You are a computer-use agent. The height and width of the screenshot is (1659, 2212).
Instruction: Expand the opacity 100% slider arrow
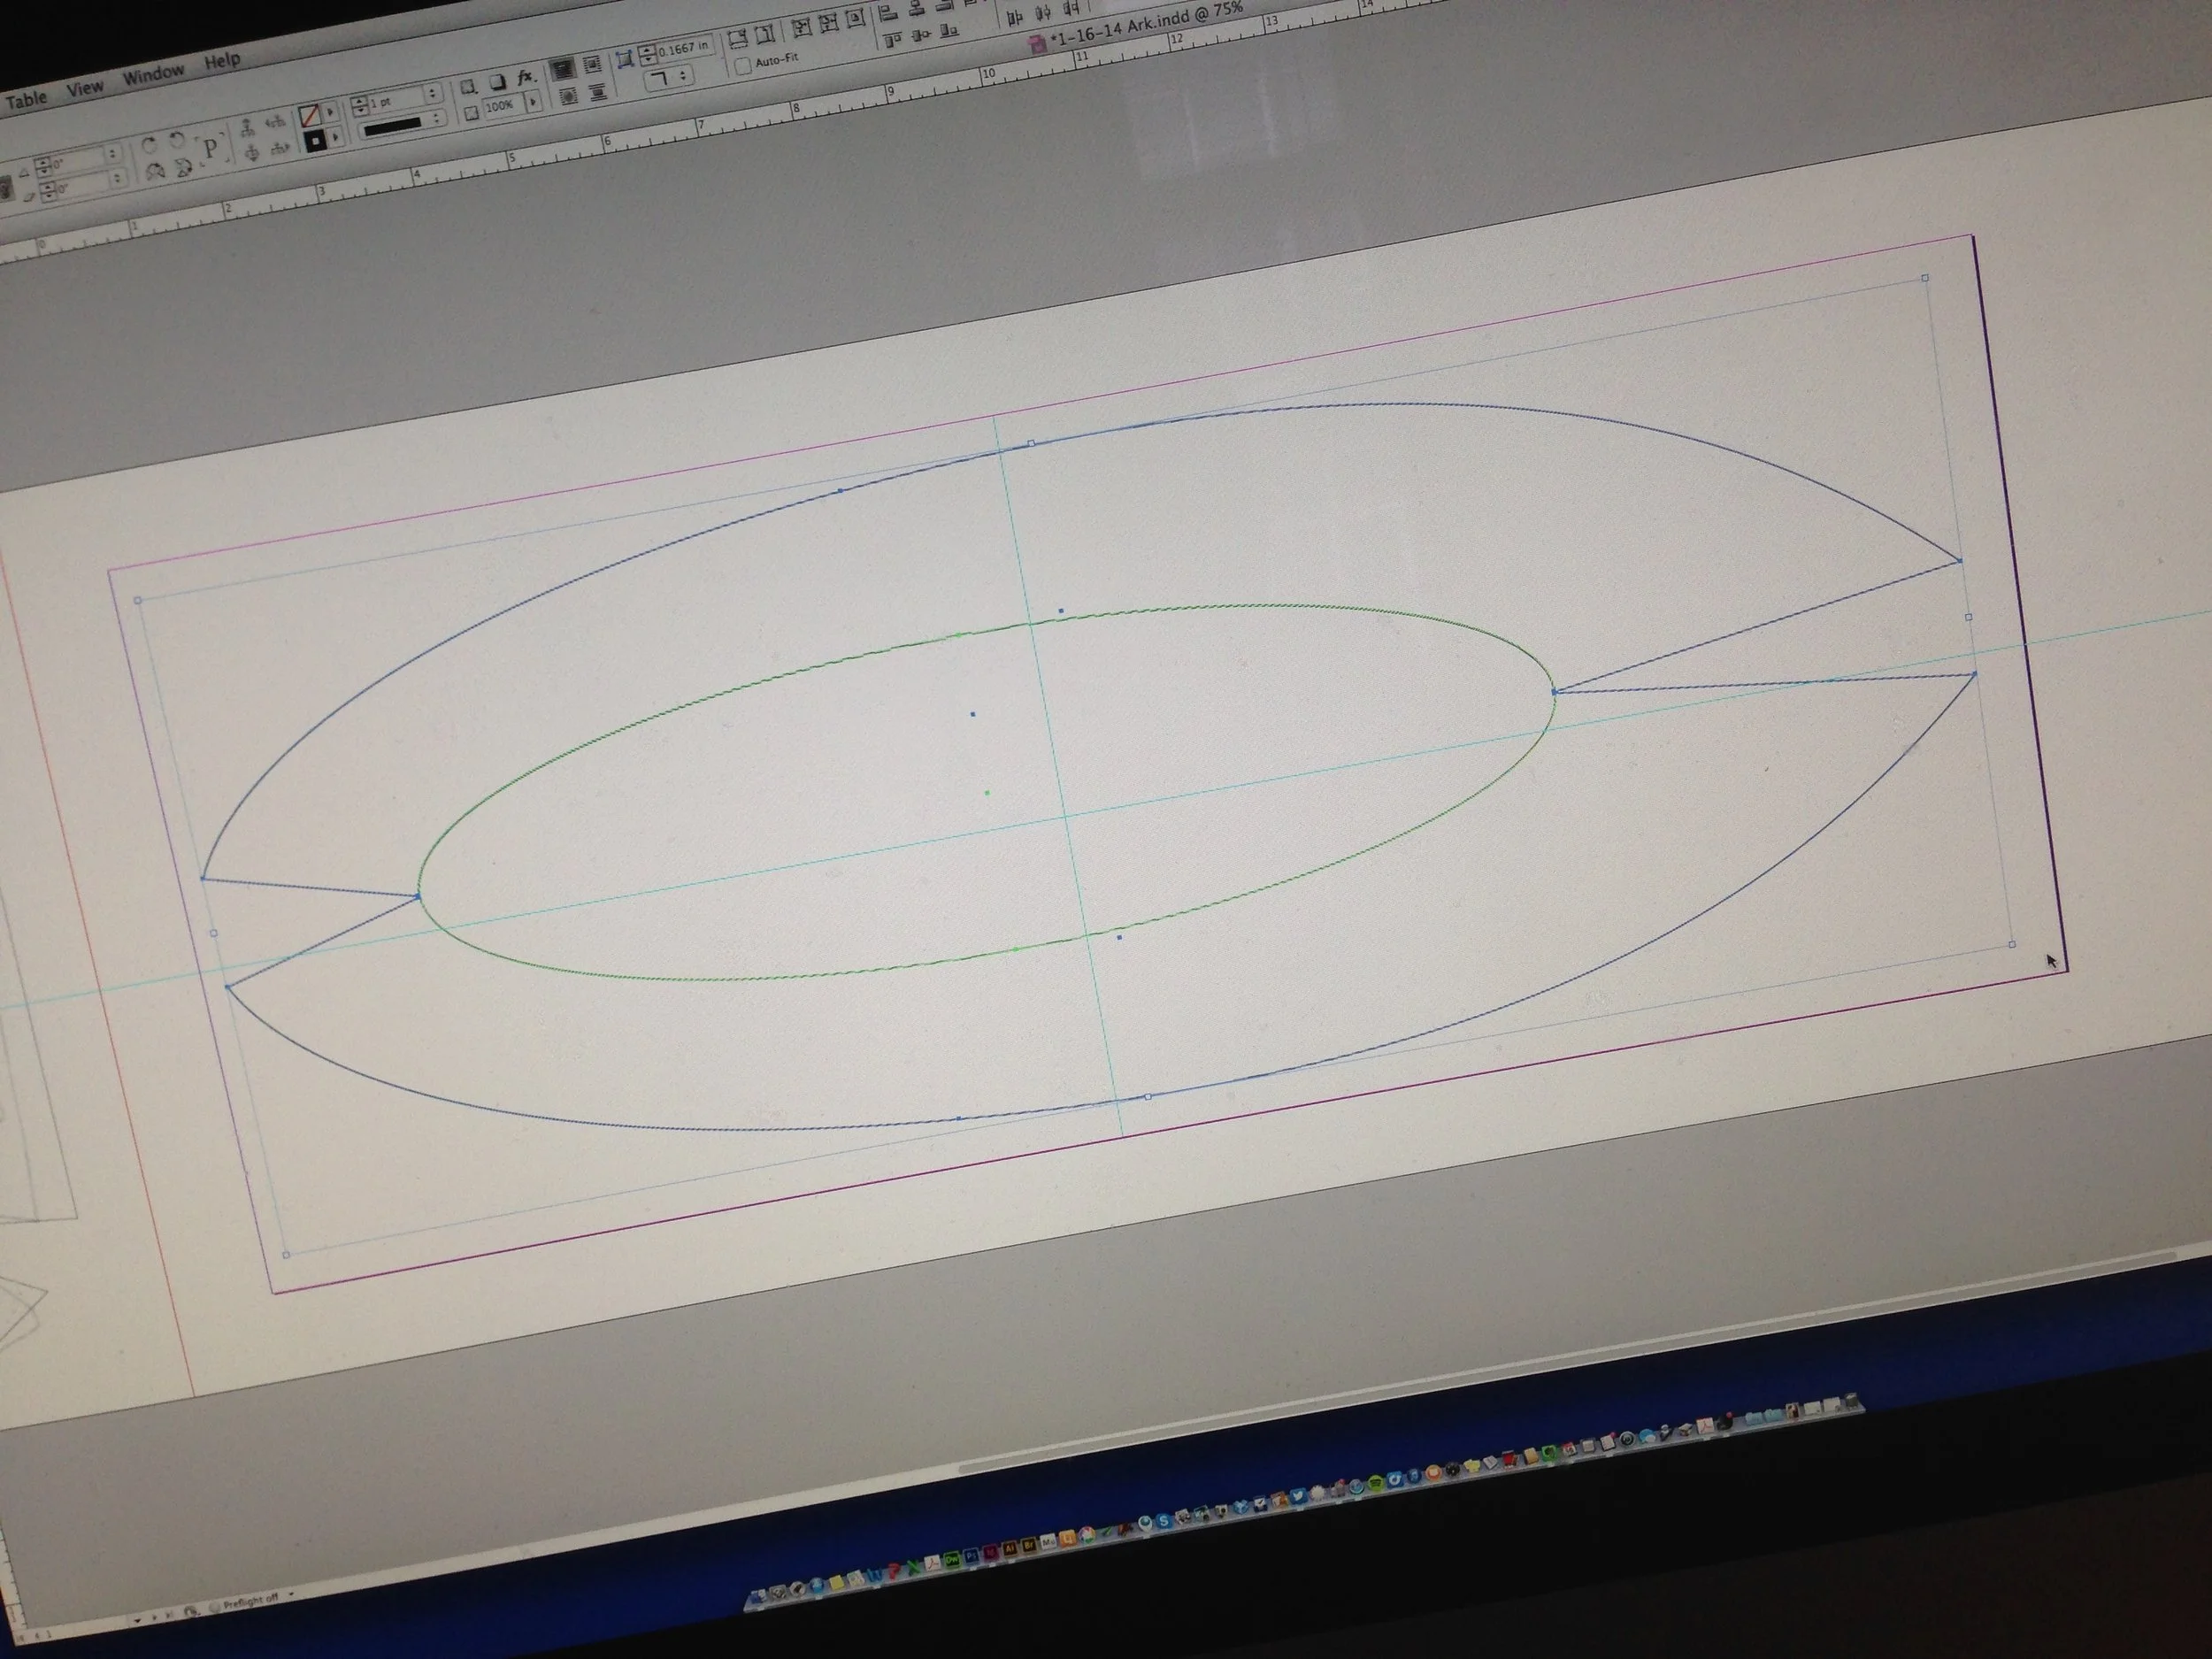click(x=533, y=101)
